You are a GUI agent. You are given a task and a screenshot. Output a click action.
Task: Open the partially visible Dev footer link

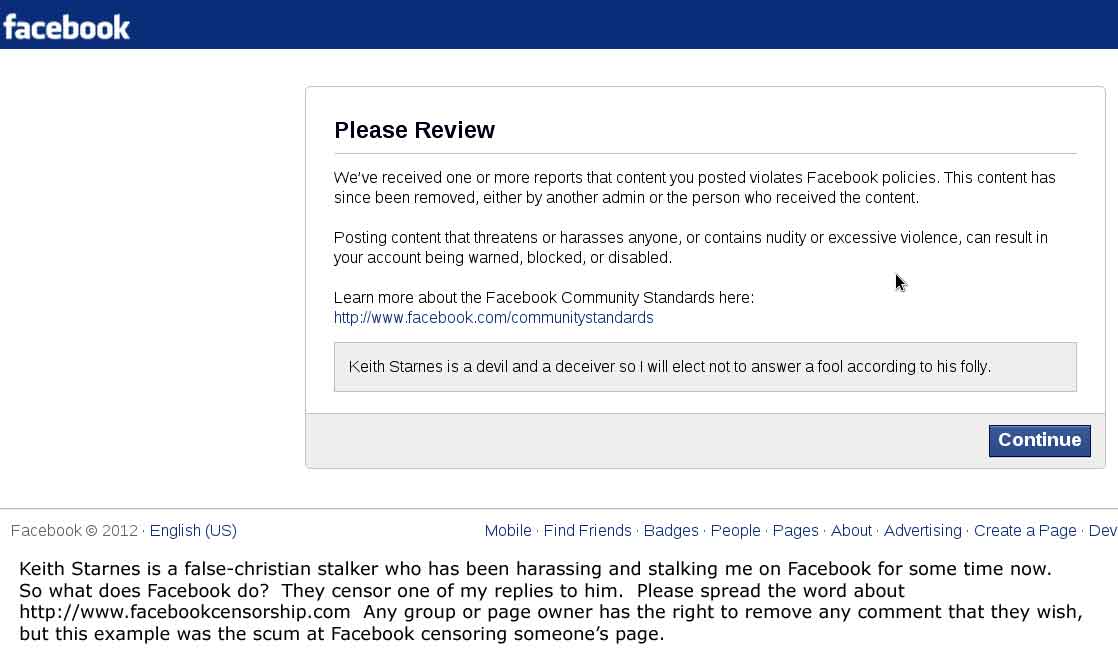coord(1103,531)
